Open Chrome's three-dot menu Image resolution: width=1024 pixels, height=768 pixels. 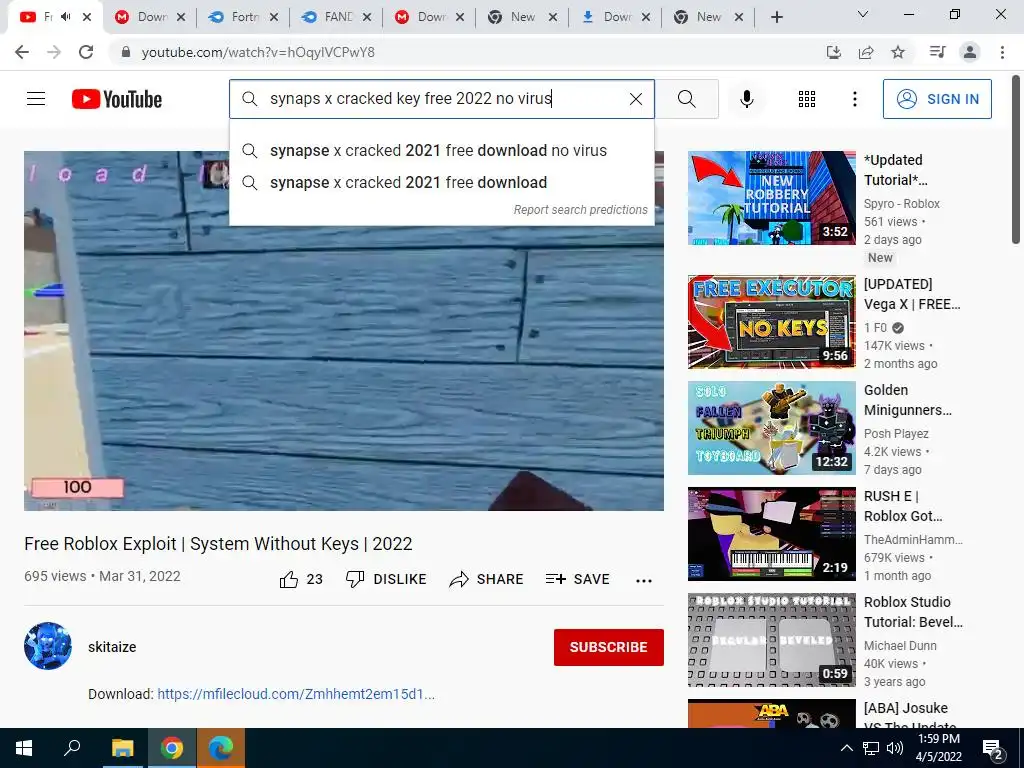[x=1002, y=52]
